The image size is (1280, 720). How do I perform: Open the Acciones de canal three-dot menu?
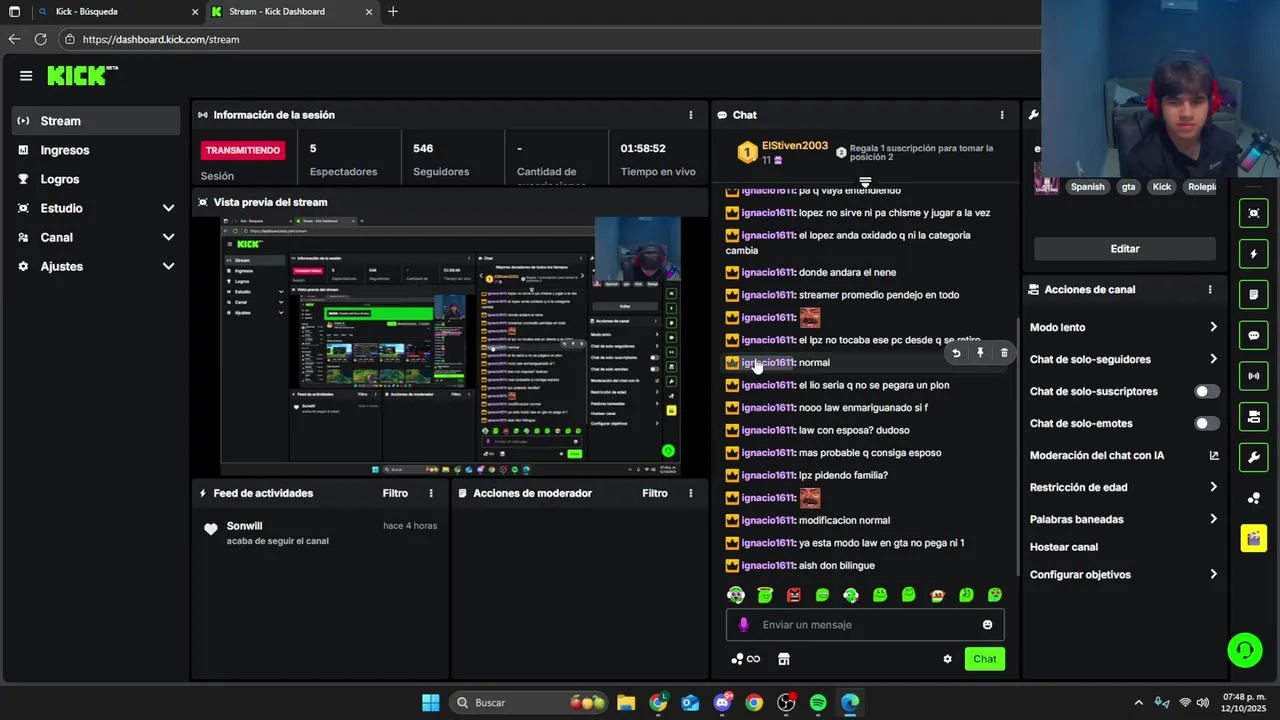[1209, 289]
